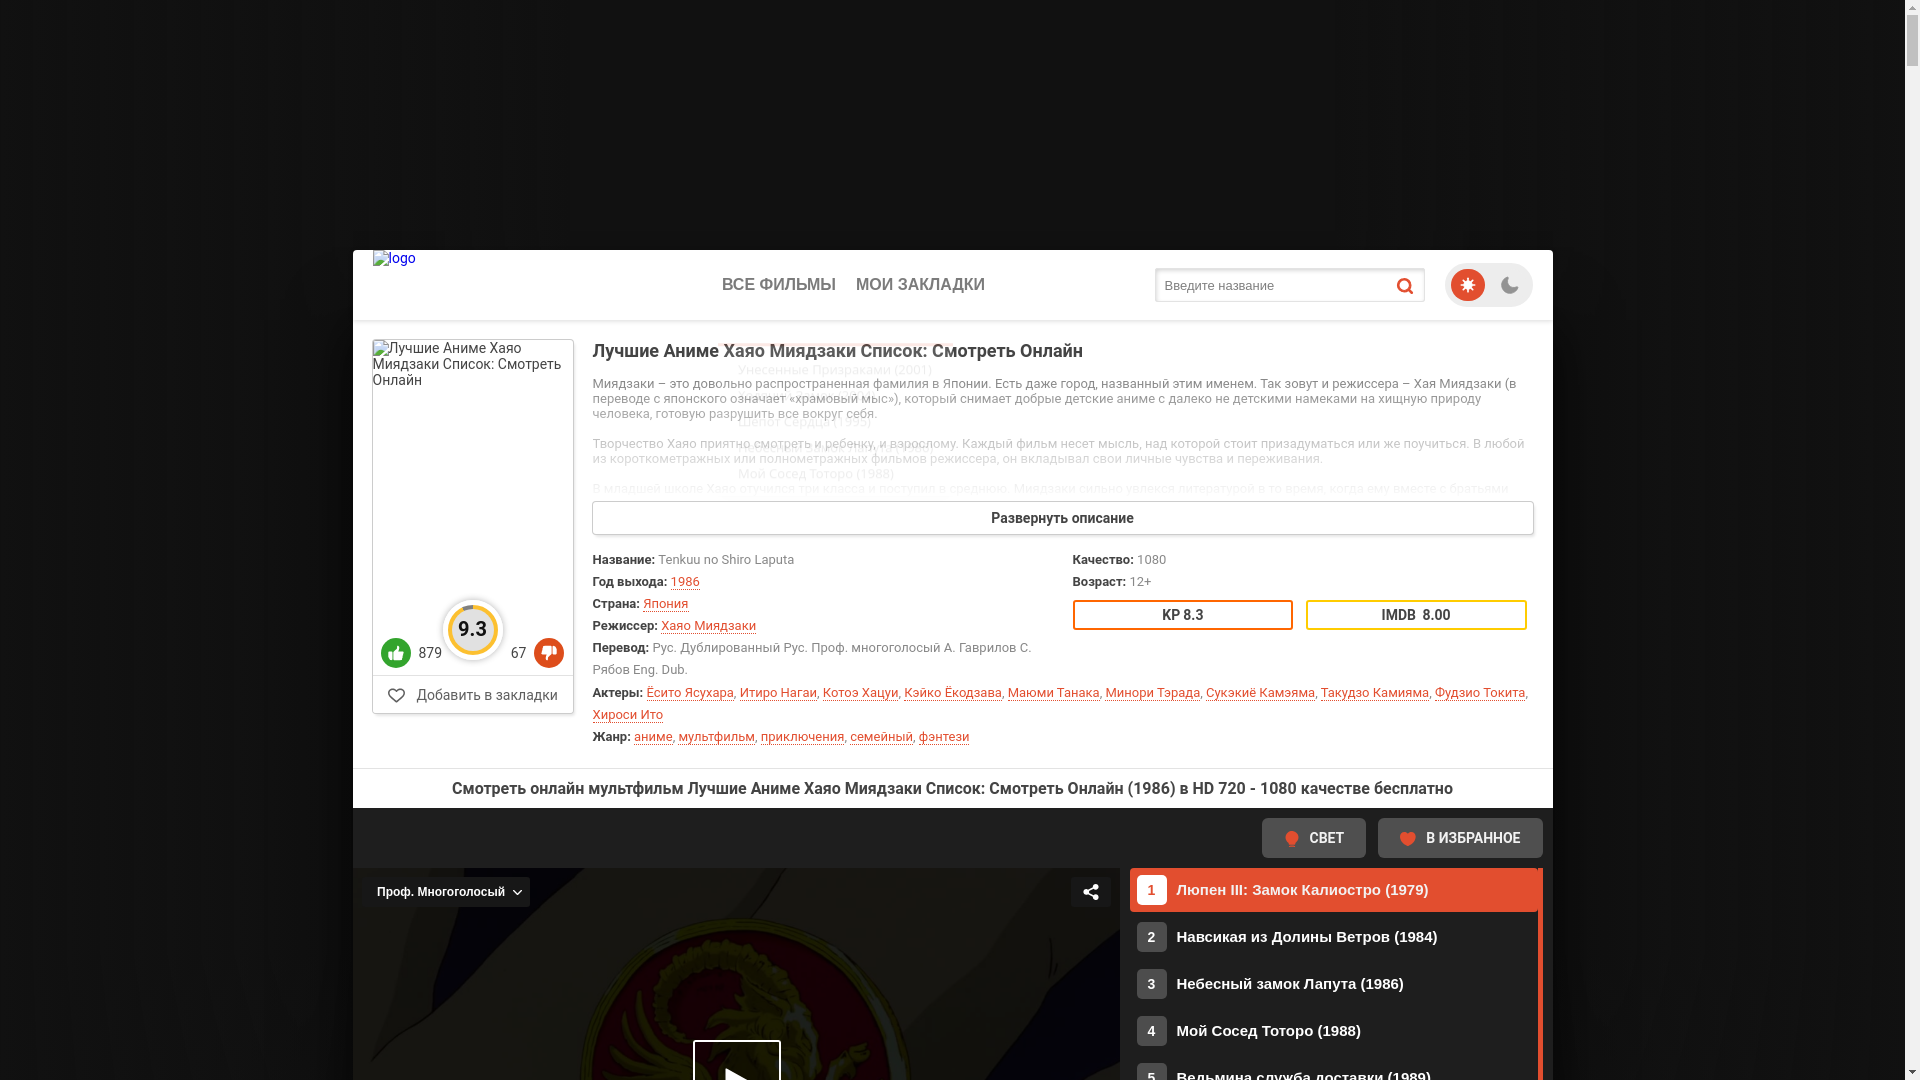Open actor Маюми Танака link

point(1054,693)
